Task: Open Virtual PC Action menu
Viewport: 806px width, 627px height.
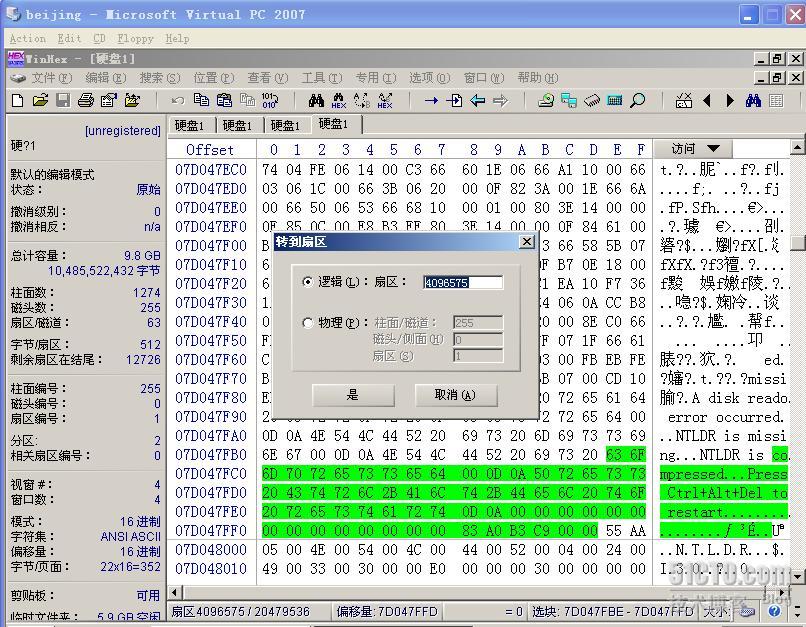Action: 28,39
